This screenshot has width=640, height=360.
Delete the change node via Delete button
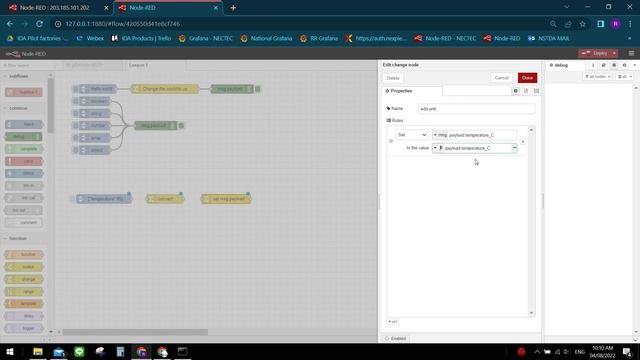pos(393,78)
